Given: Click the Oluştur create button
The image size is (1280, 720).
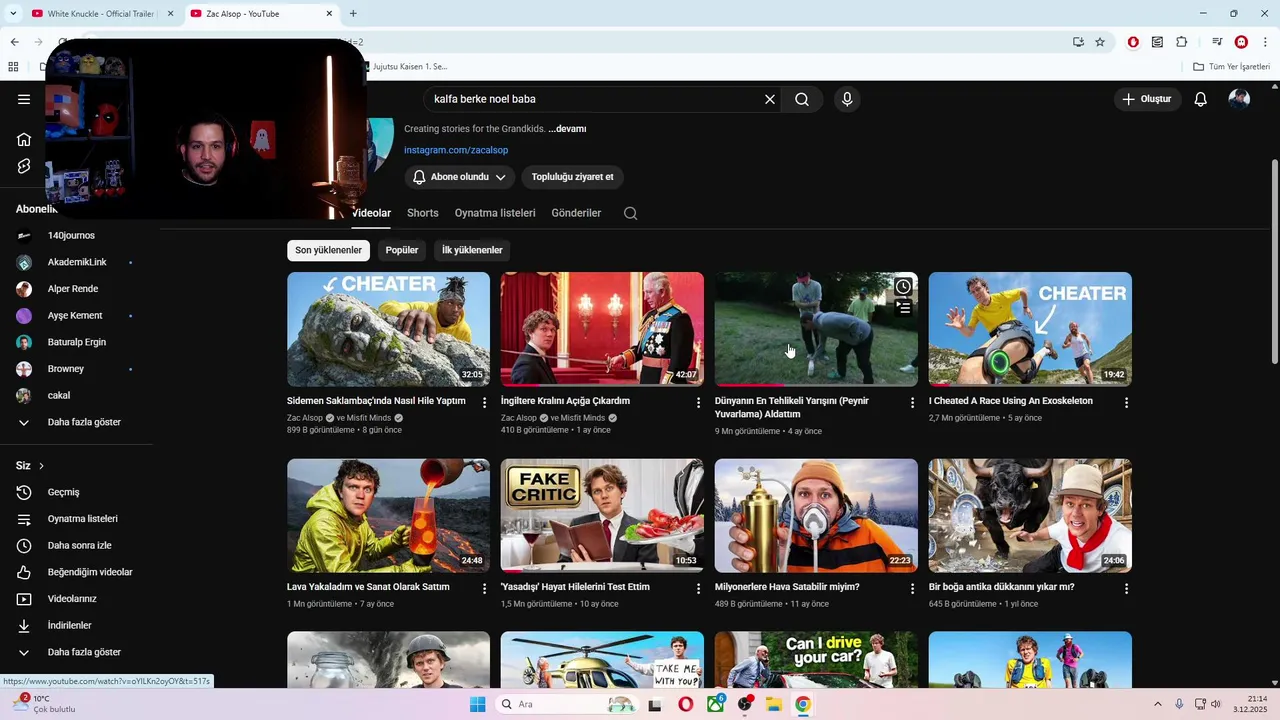Looking at the screenshot, I should [x=1147, y=99].
